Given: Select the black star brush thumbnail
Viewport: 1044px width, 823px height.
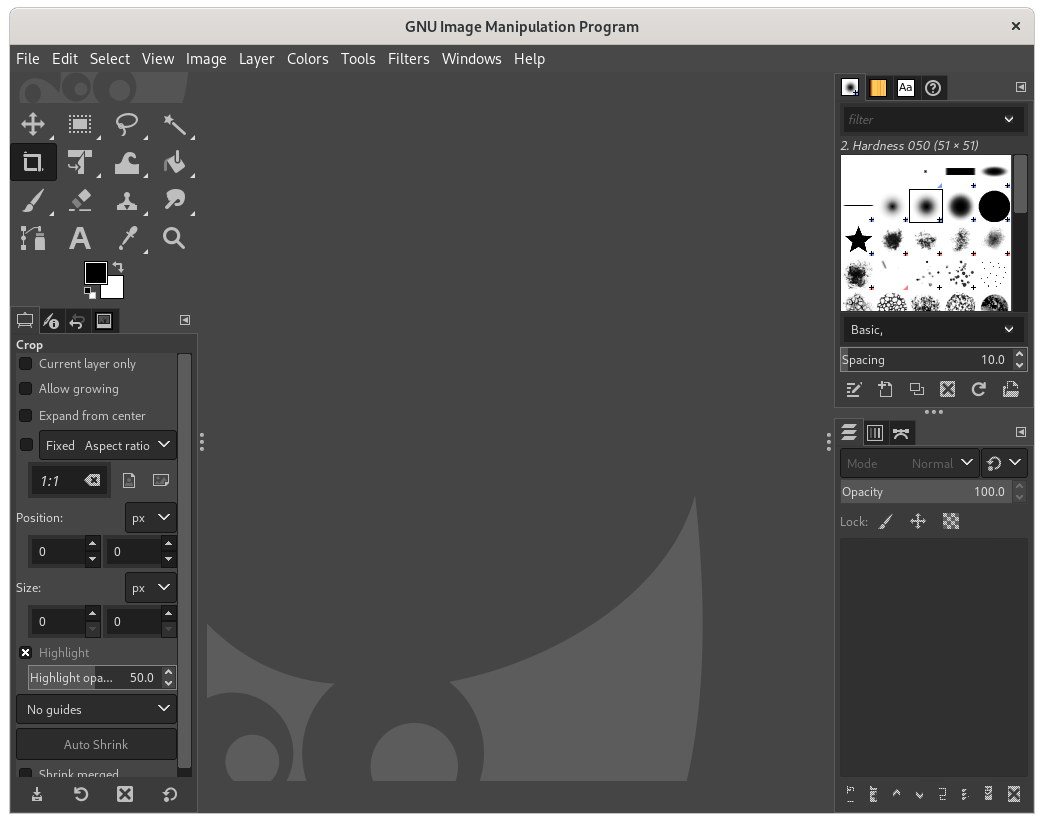Looking at the screenshot, I should click(x=858, y=240).
